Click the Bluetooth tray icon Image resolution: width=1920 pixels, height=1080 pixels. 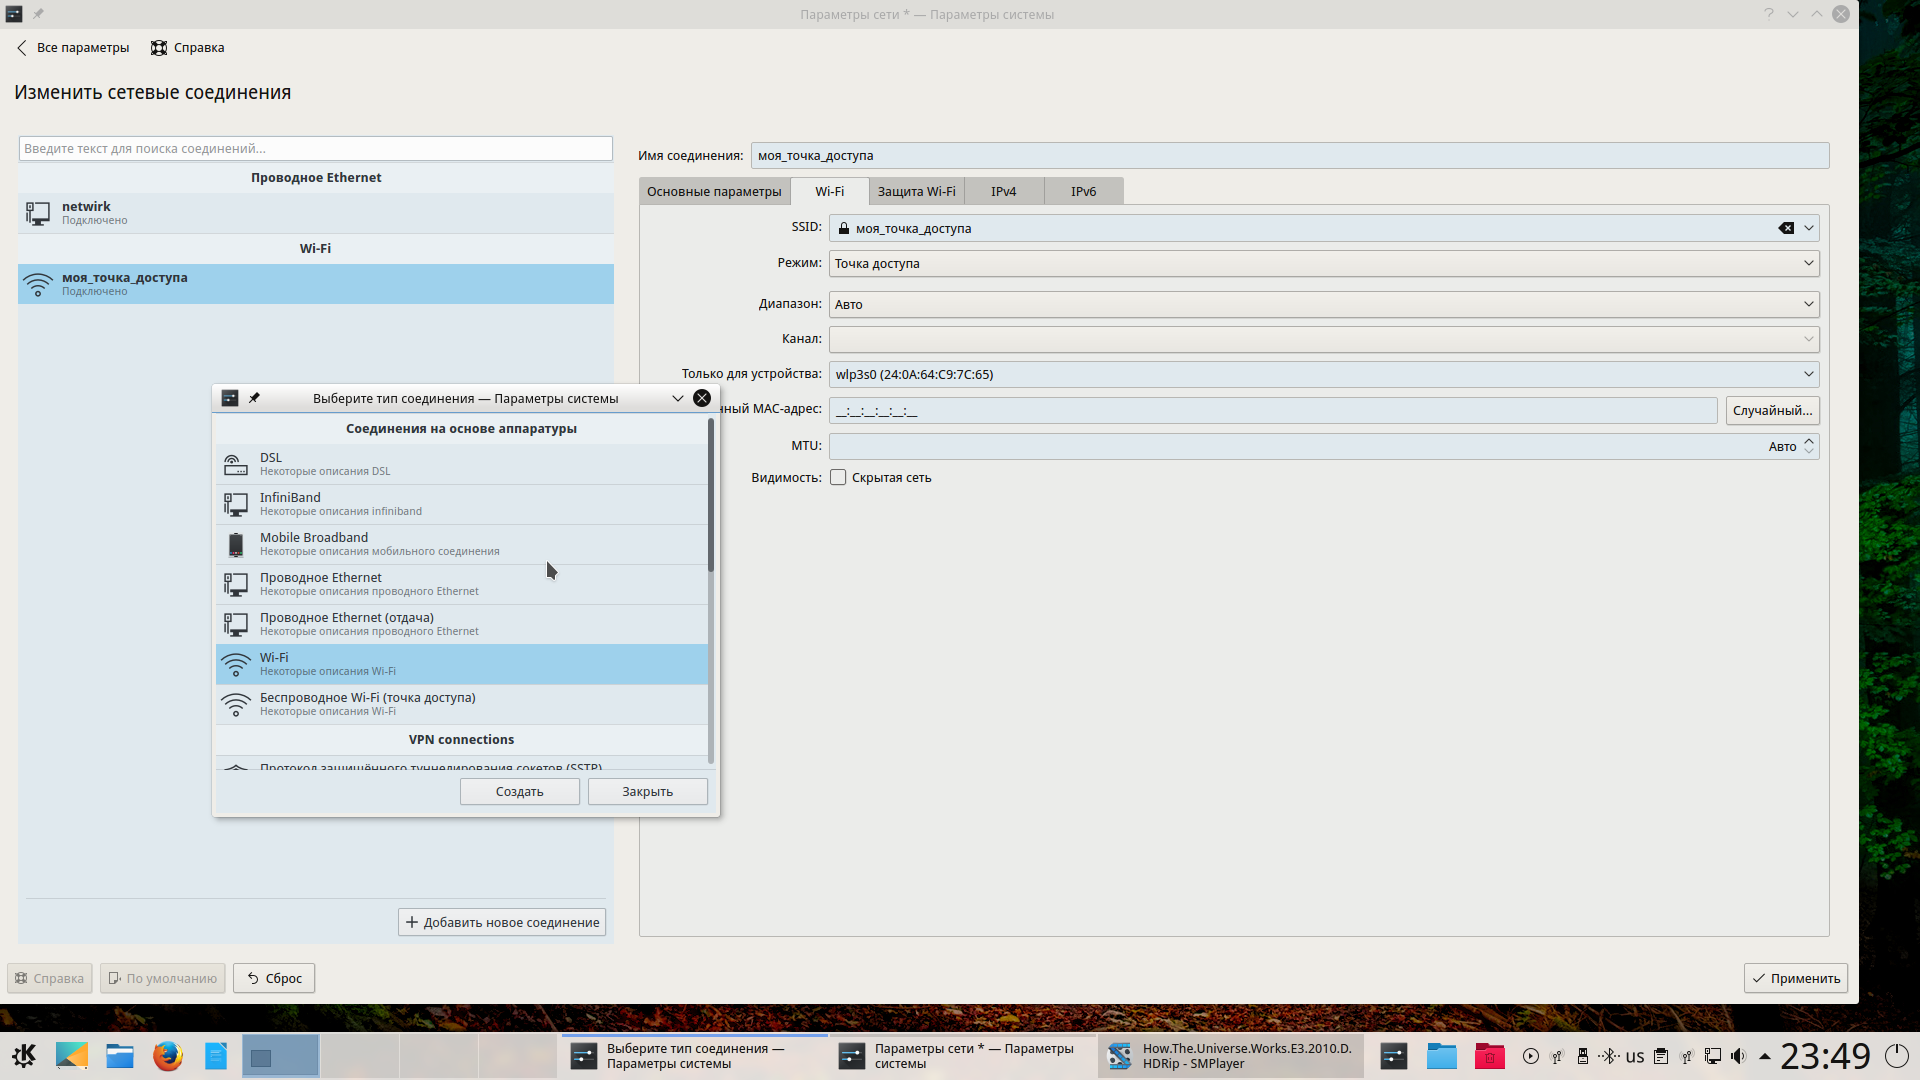click(x=1608, y=1056)
